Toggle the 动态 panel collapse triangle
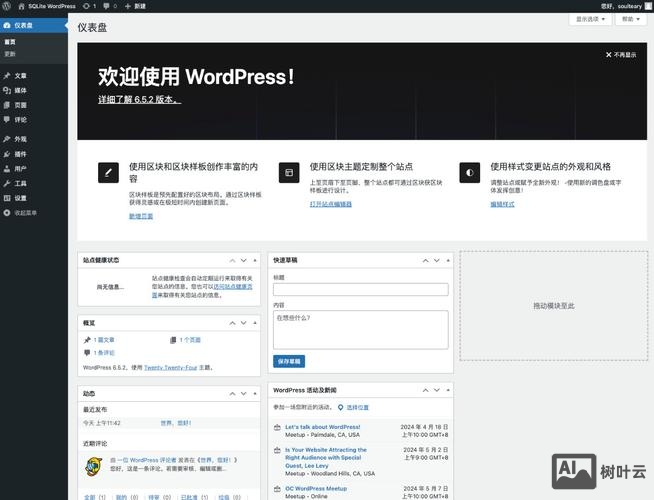The image size is (654, 500). coord(255,394)
